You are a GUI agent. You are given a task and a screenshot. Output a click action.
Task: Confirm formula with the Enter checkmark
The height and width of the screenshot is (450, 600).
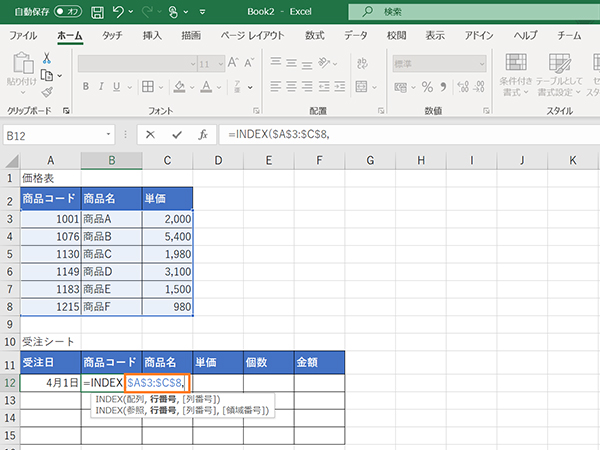click(x=176, y=134)
